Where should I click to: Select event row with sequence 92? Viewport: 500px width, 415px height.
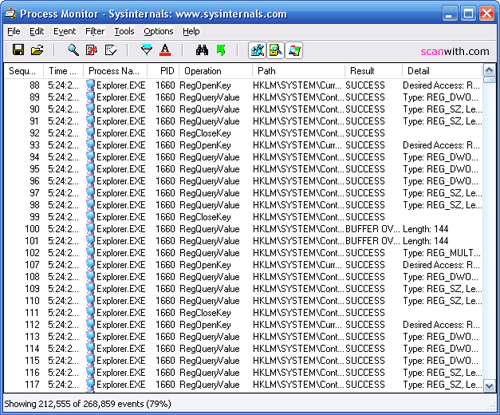pos(243,133)
